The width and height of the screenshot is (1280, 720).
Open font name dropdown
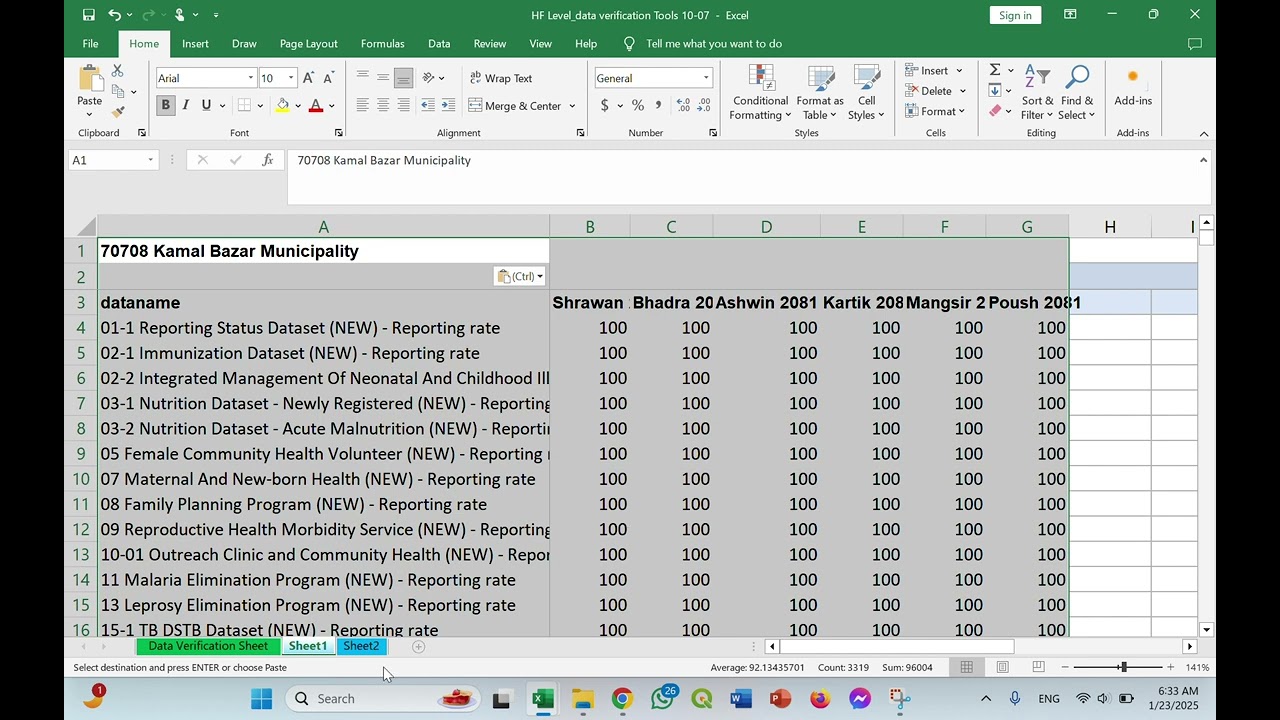[250, 78]
